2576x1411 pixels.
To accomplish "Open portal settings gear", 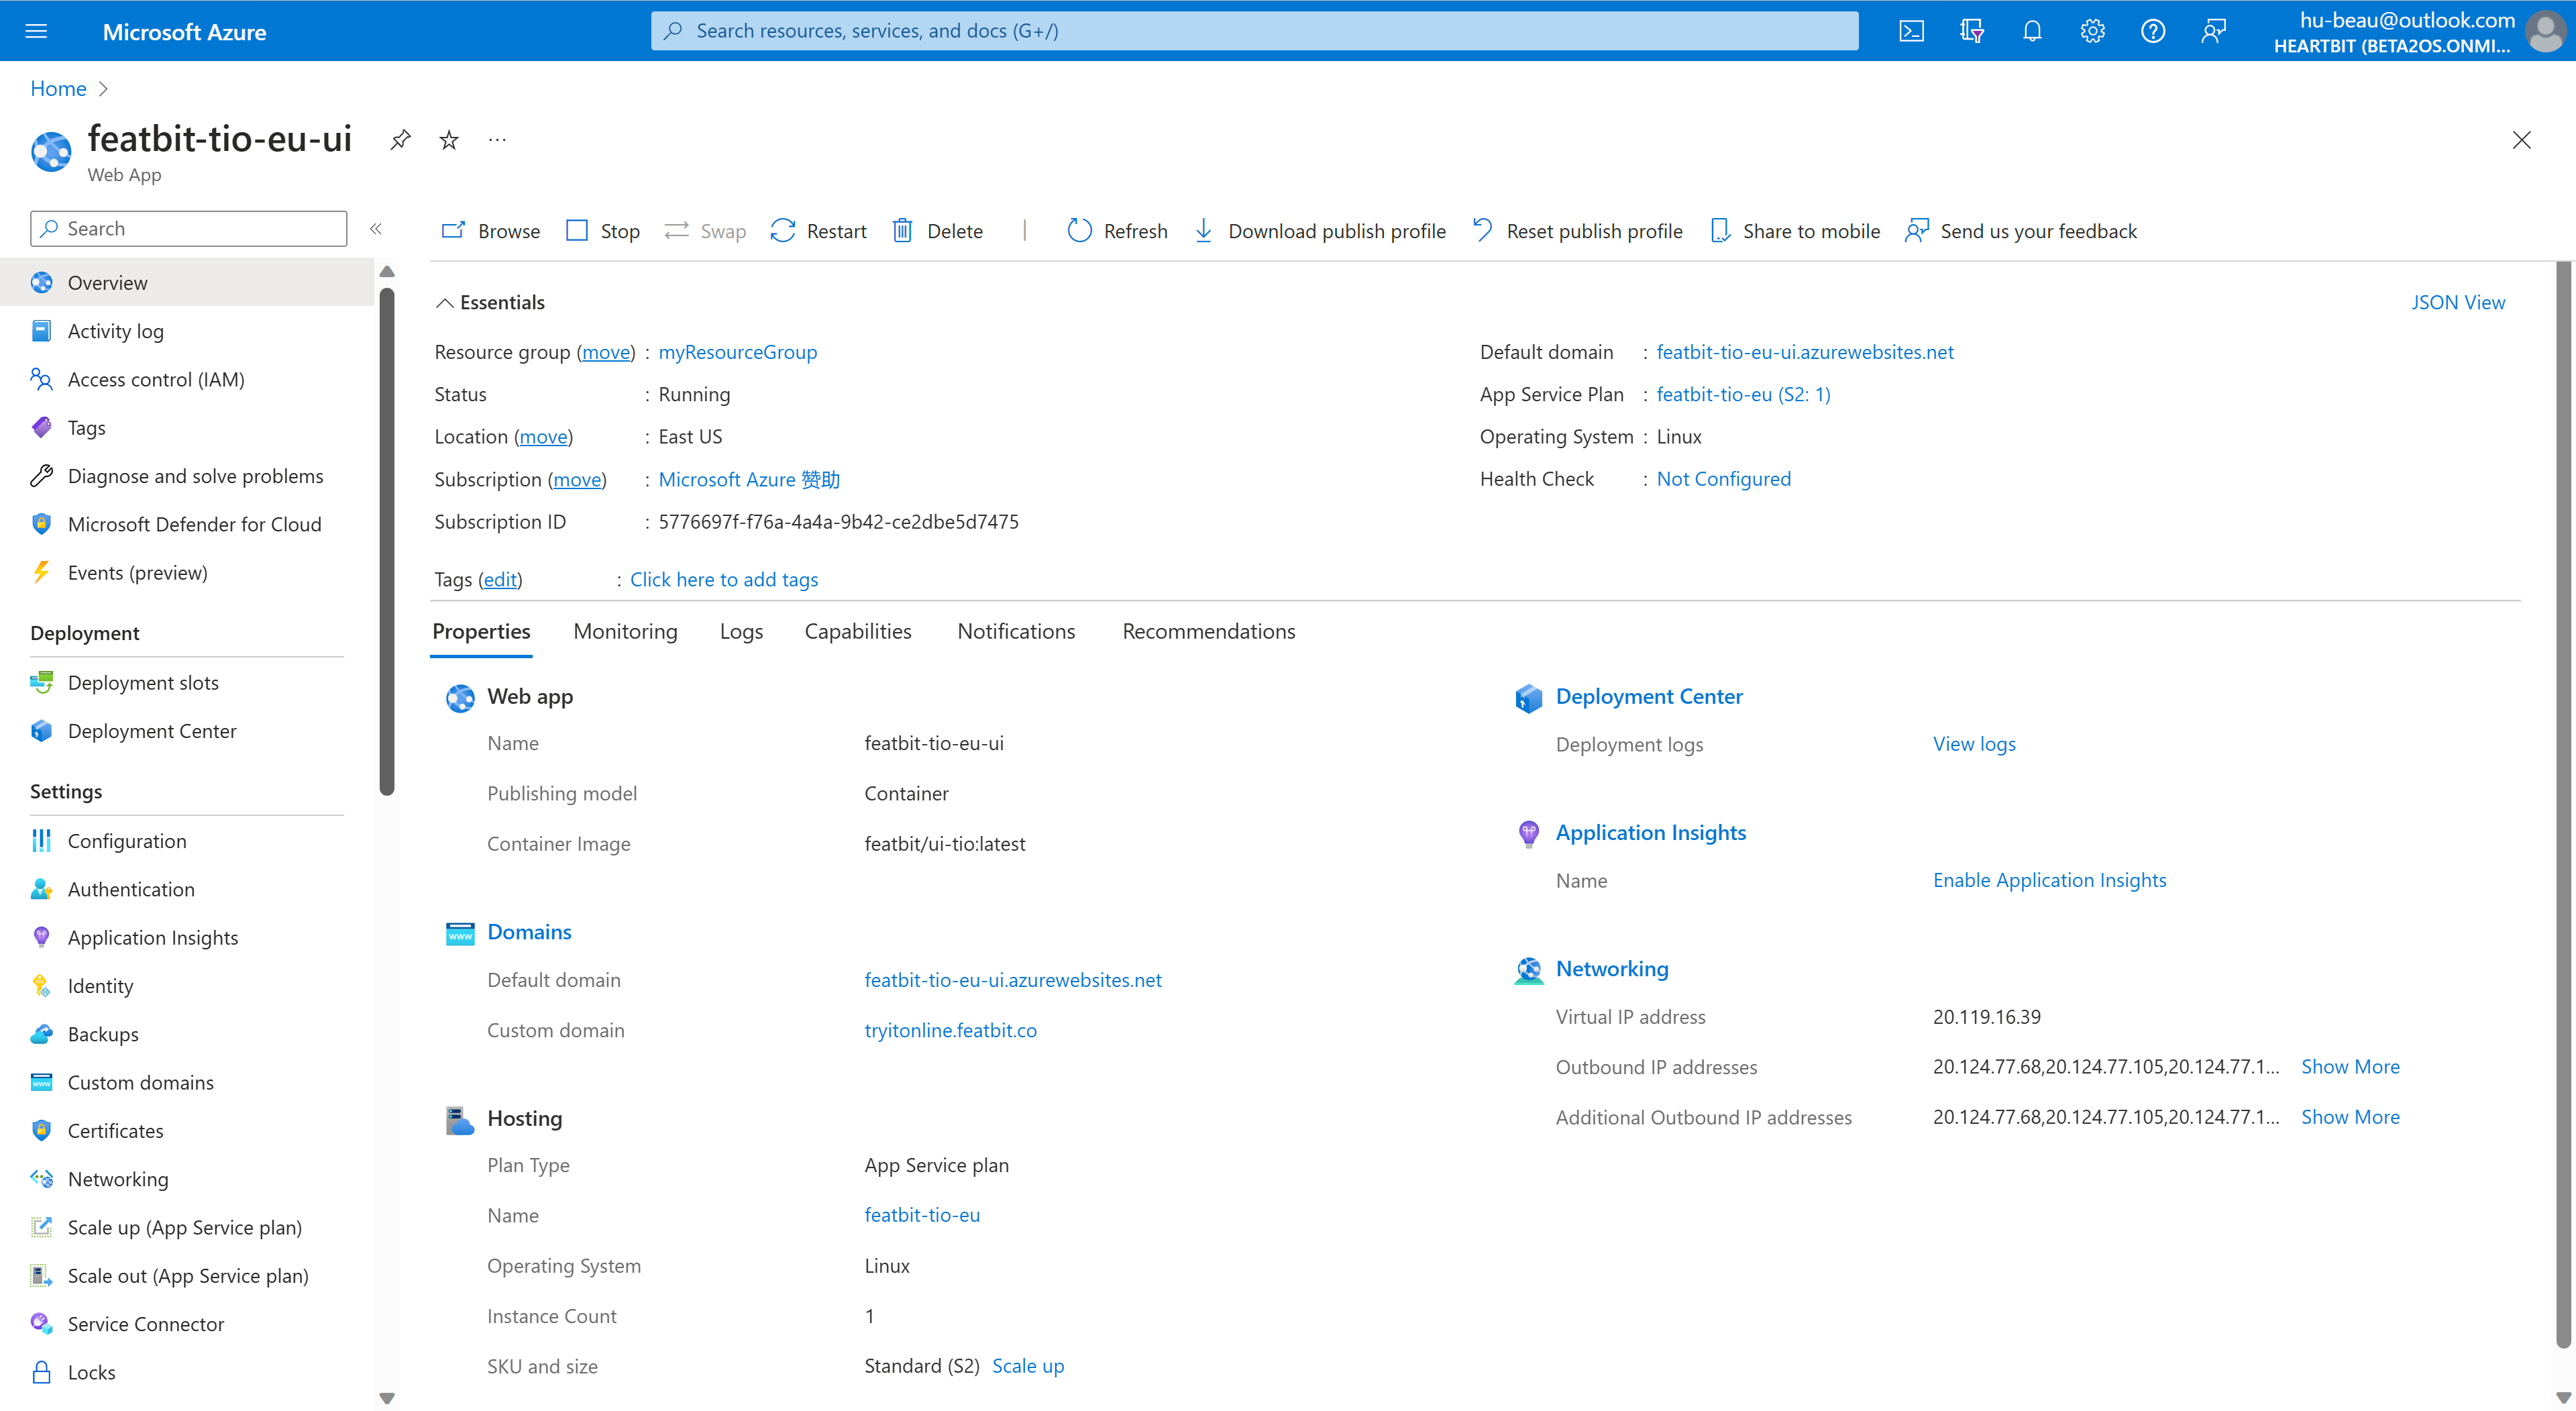I will click(x=2092, y=31).
